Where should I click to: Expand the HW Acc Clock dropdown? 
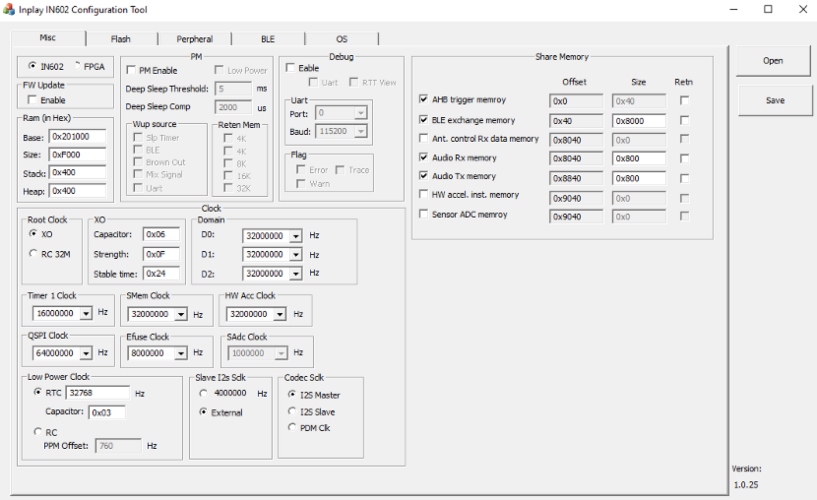click(x=280, y=314)
